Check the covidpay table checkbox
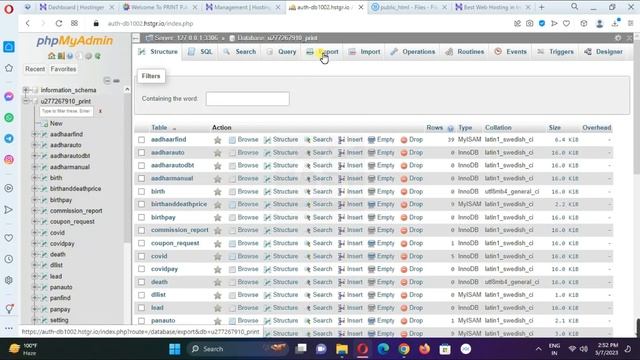This screenshot has height=360, width=640. tap(141, 269)
